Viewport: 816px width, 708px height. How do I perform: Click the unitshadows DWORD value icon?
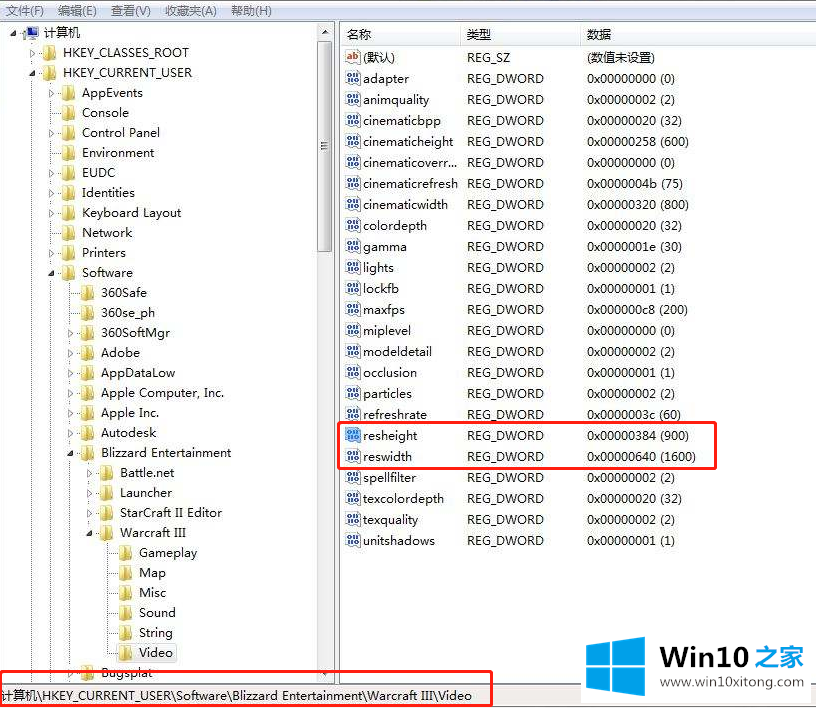click(x=353, y=540)
